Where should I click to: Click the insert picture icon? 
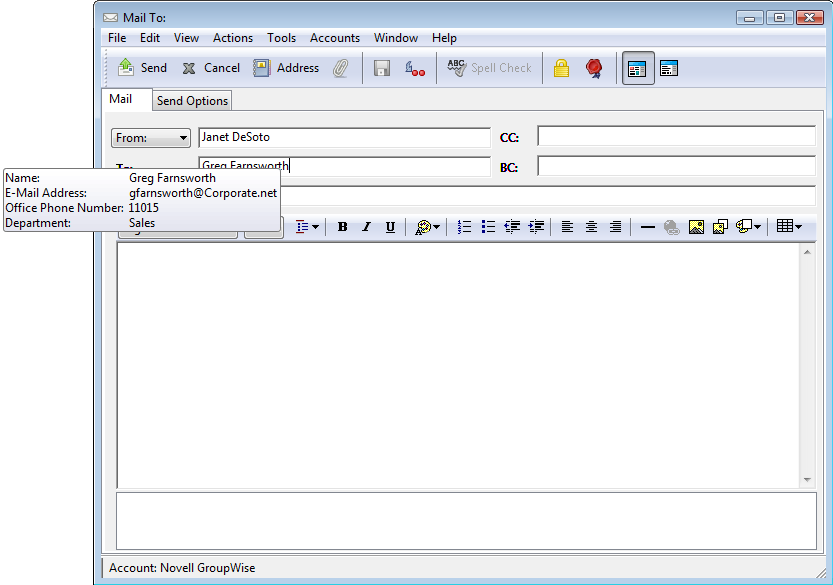(696, 227)
